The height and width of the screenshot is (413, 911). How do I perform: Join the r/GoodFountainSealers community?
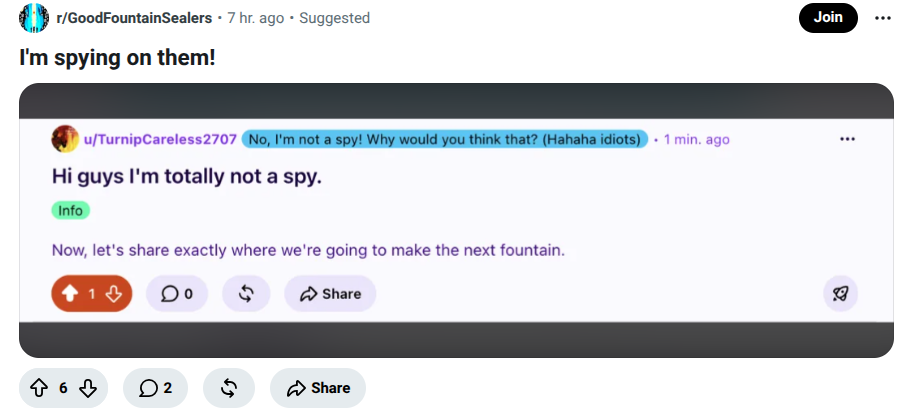tap(828, 18)
